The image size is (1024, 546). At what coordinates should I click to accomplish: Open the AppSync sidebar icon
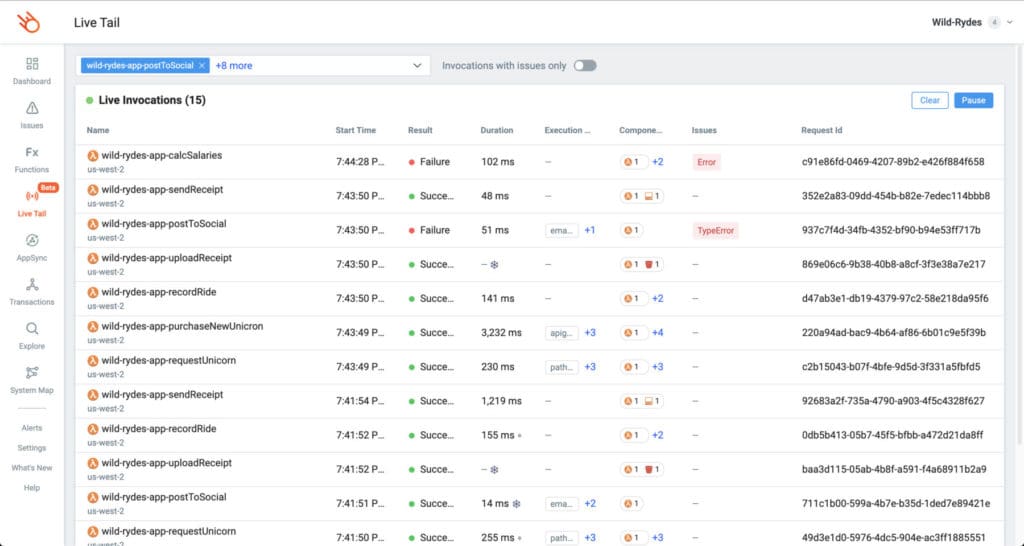[x=32, y=240]
